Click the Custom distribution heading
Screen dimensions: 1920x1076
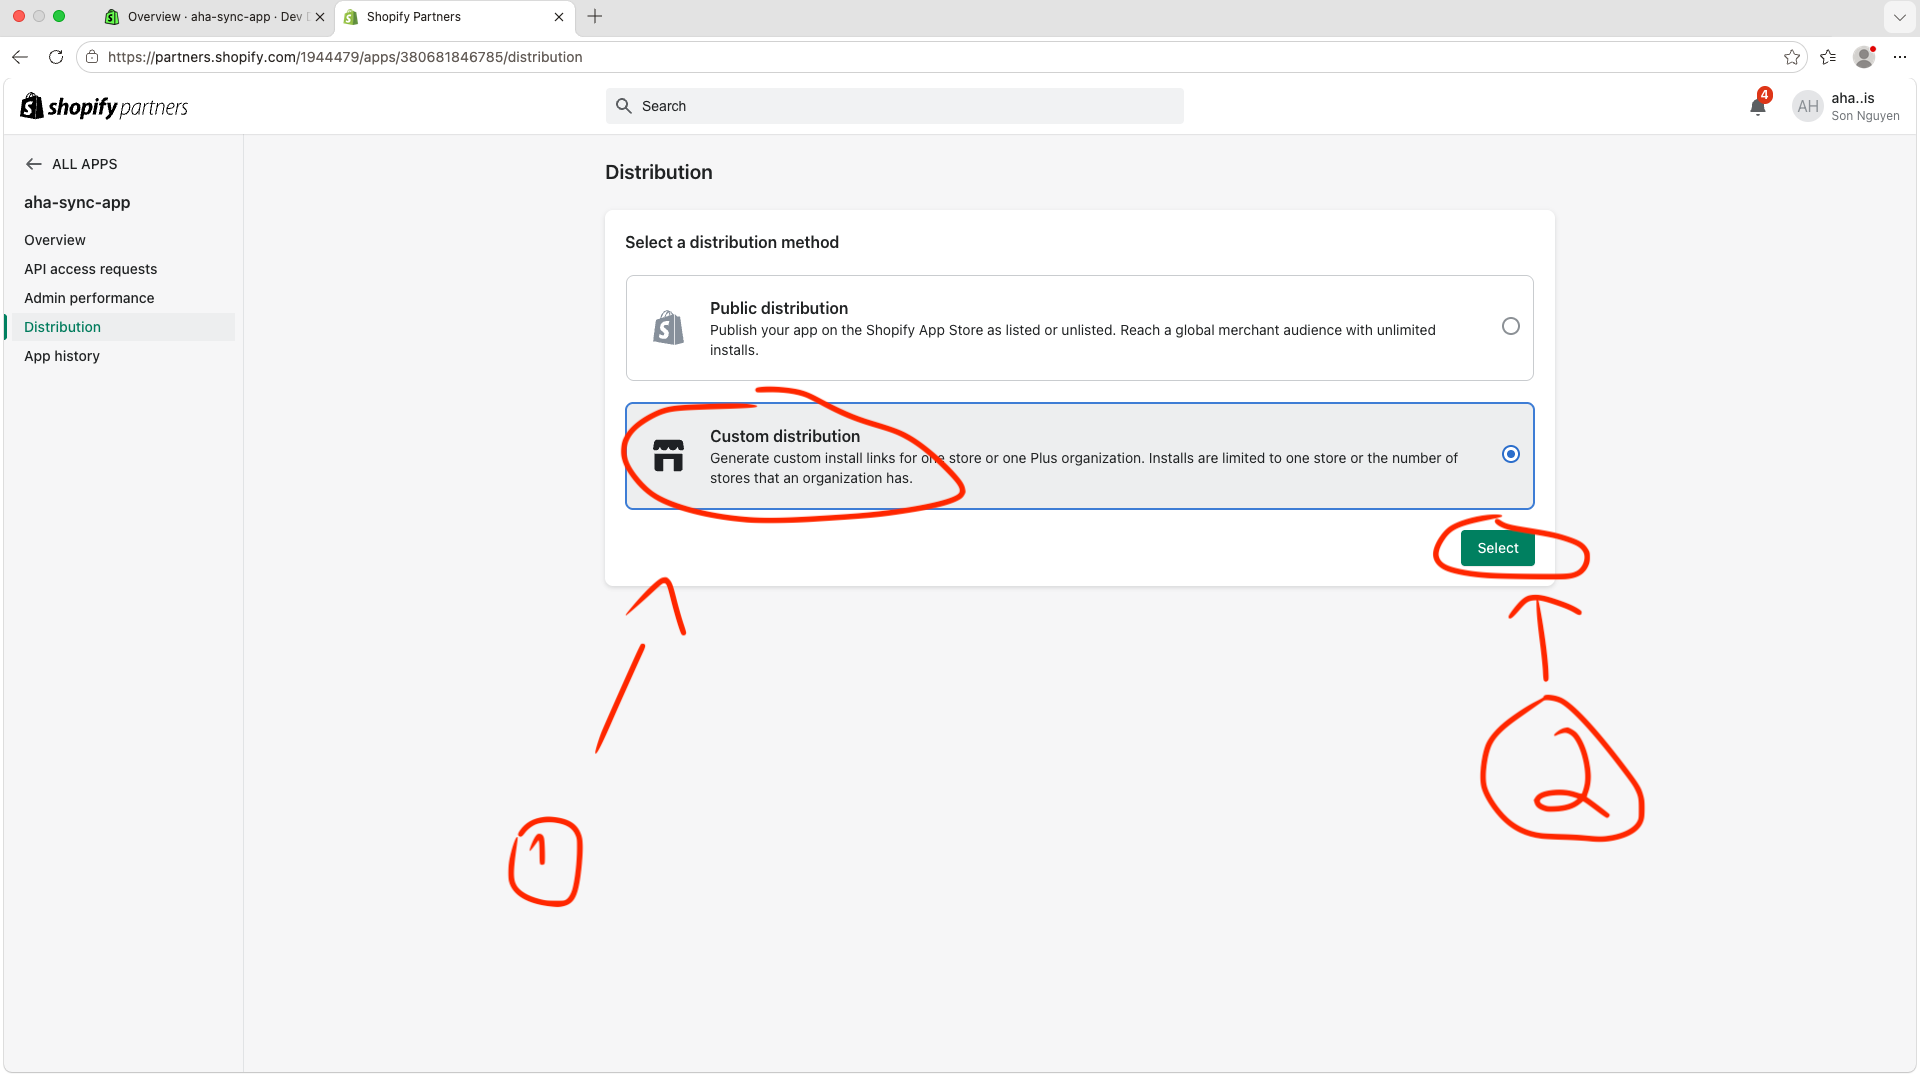(785, 436)
